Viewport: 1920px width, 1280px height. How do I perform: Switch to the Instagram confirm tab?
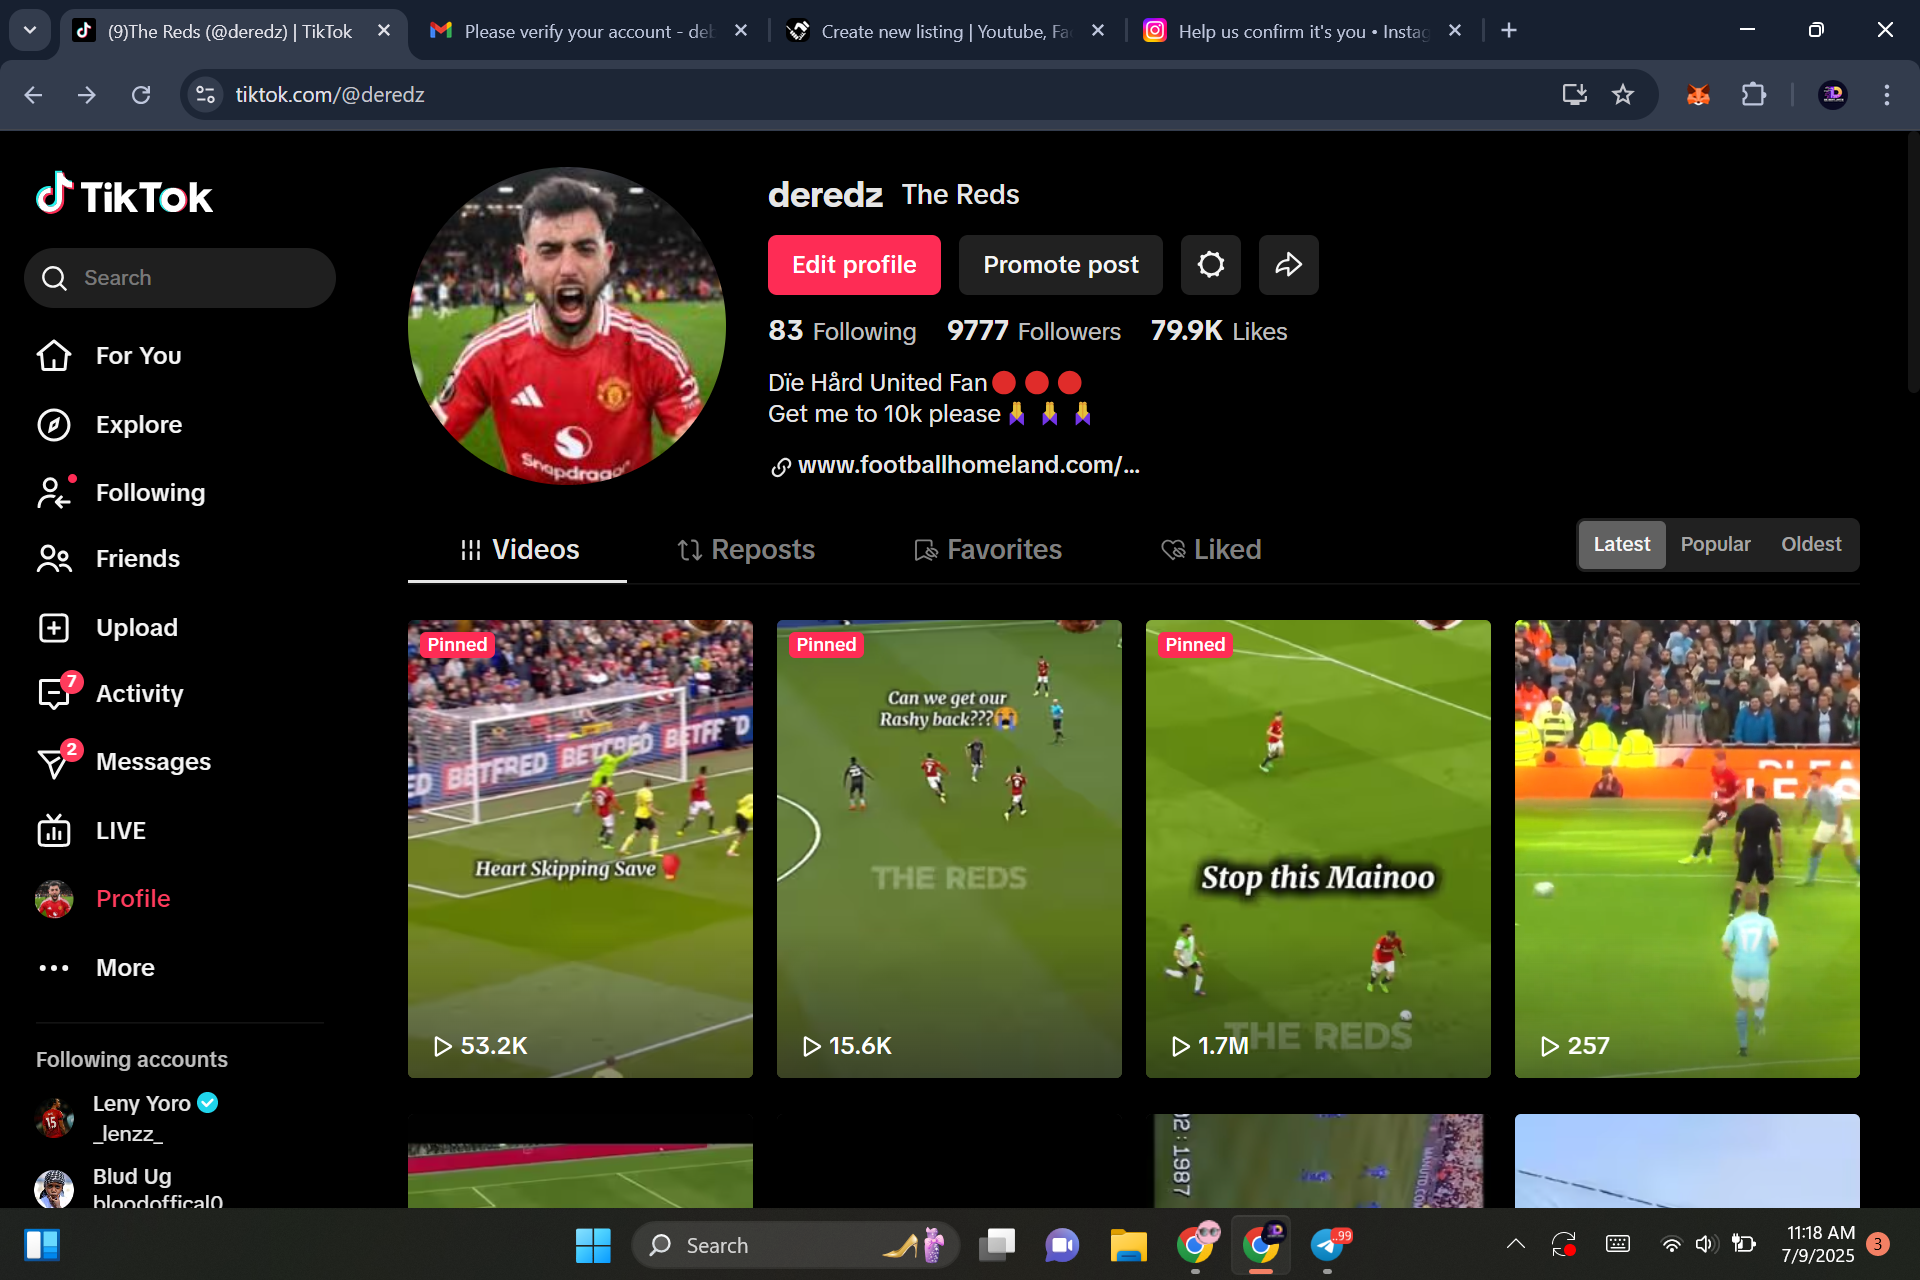[x=1302, y=32]
